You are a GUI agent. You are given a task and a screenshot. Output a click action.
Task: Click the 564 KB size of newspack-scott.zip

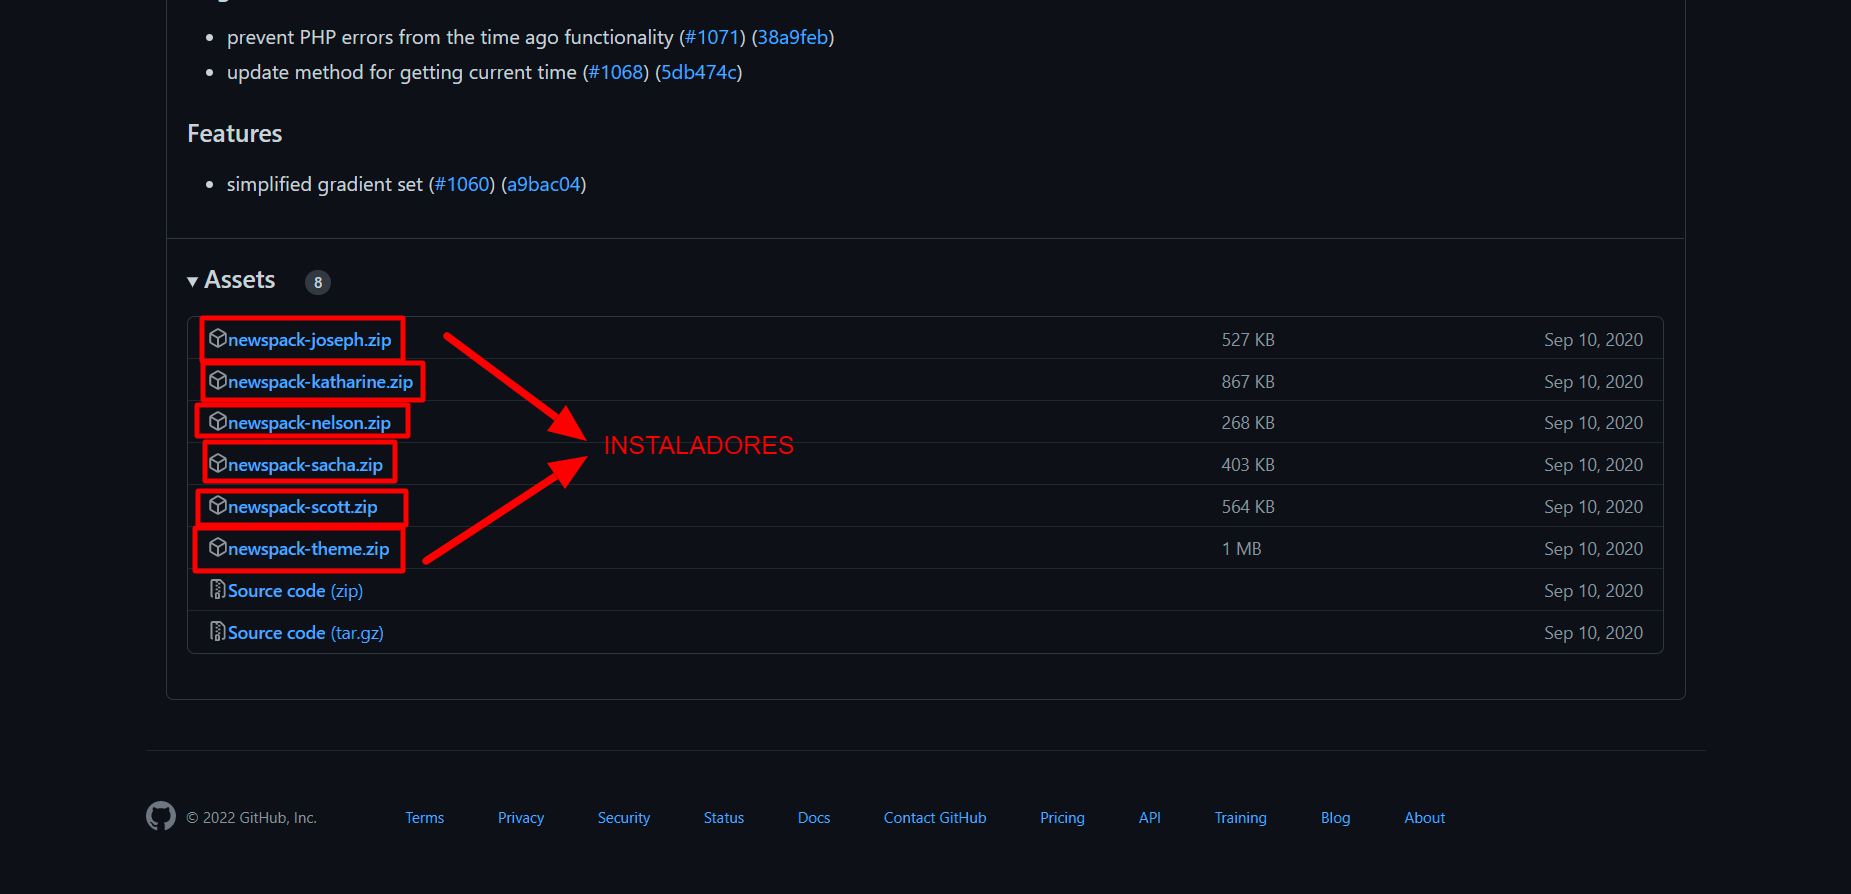click(x=1248, y=507)
